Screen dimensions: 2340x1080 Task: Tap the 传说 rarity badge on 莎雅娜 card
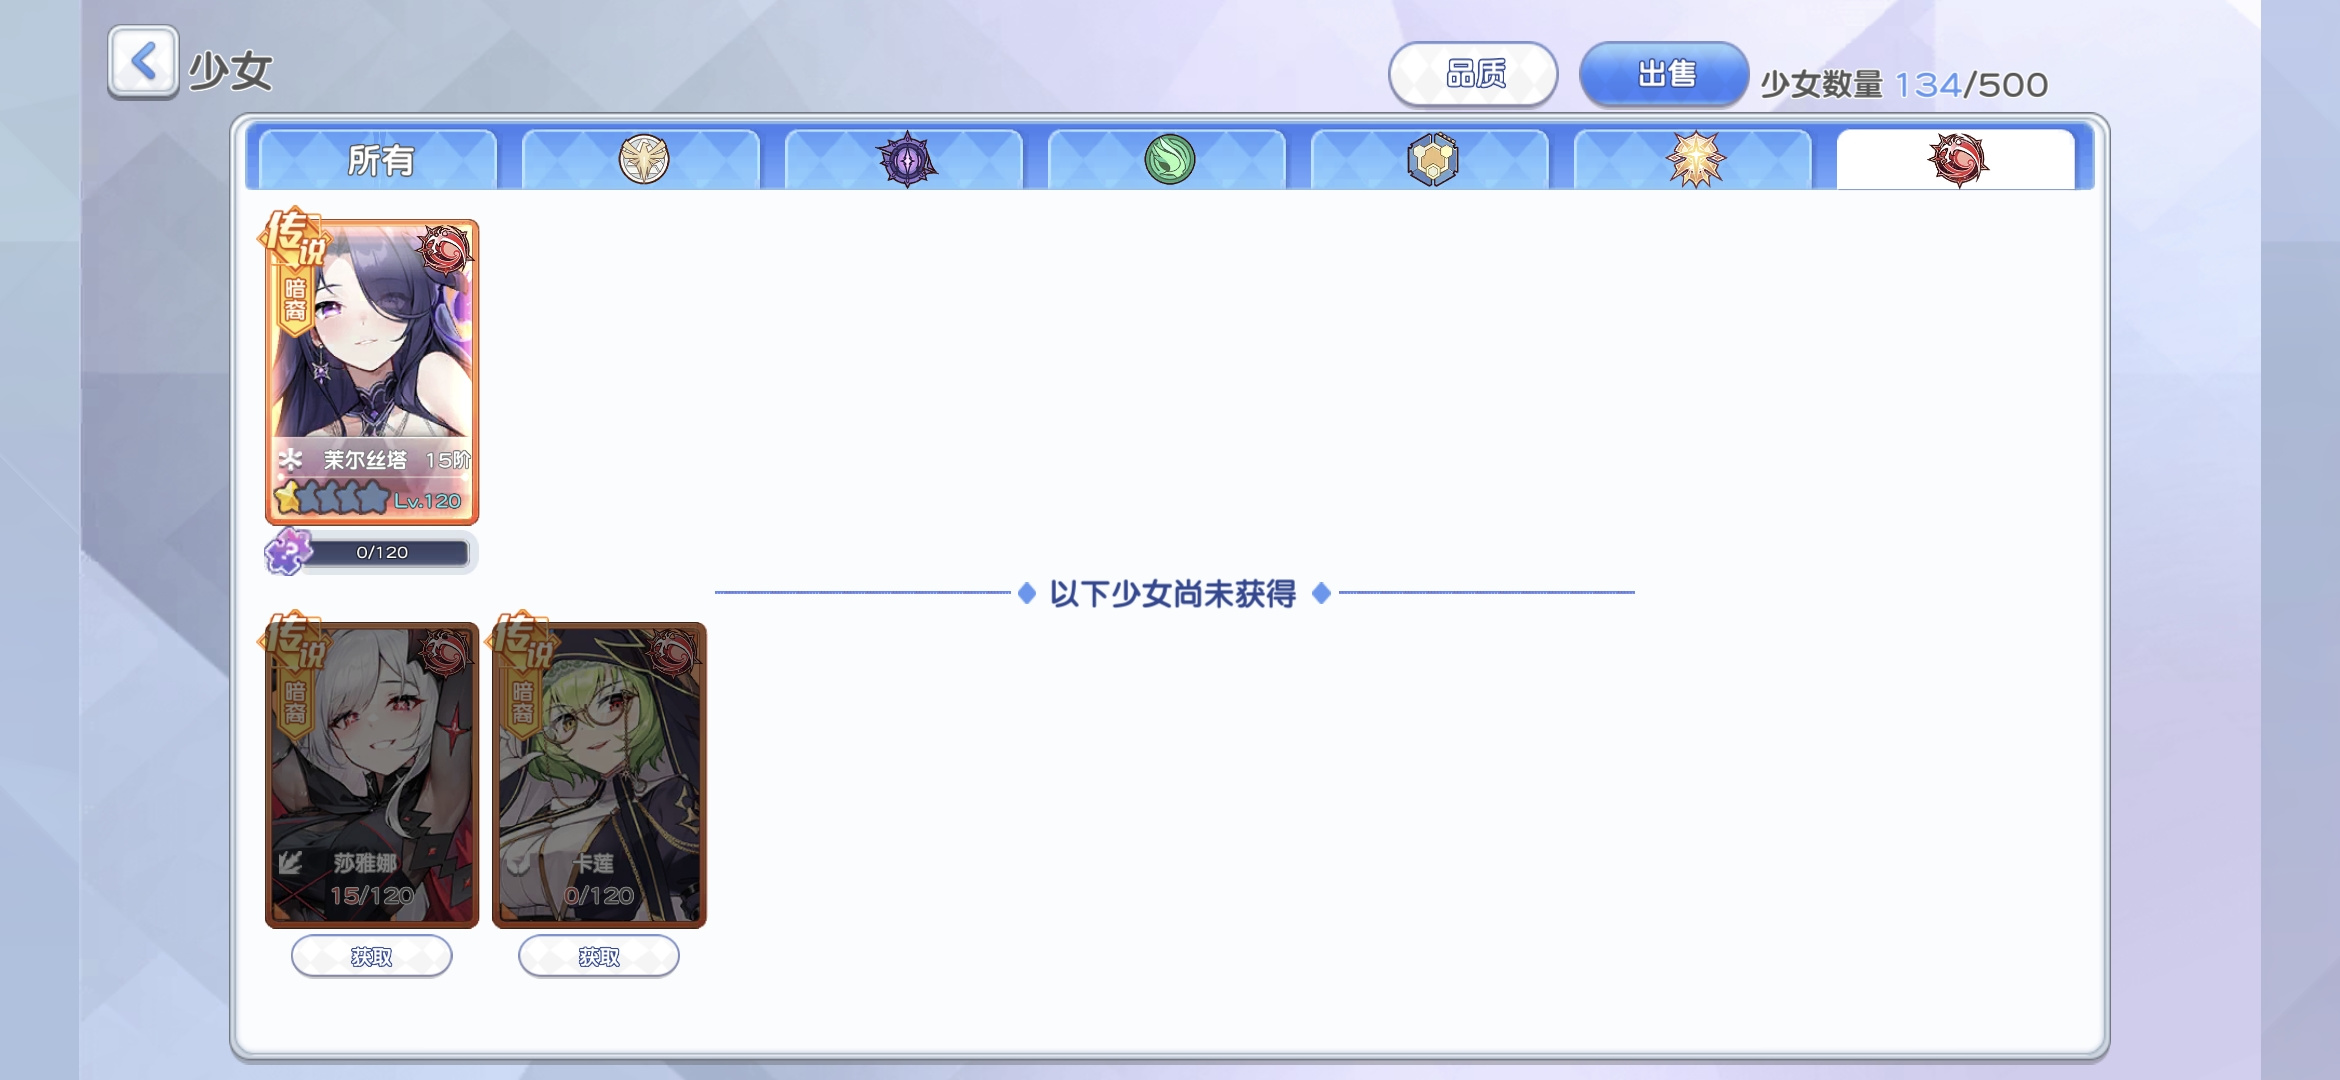[x=294, y=641]
